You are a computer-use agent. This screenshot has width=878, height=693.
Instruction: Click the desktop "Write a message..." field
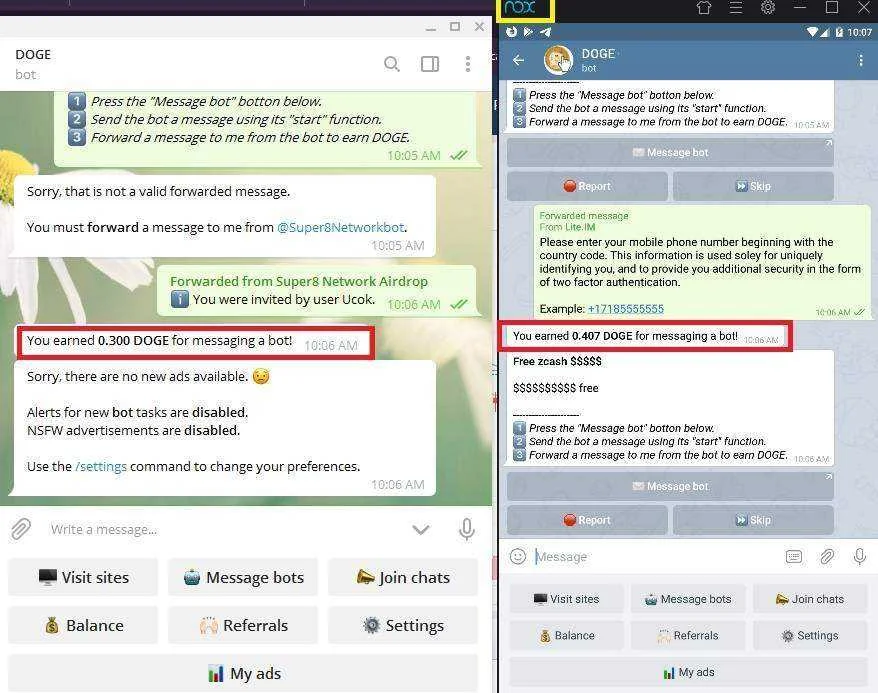click(x=224, y=529)
